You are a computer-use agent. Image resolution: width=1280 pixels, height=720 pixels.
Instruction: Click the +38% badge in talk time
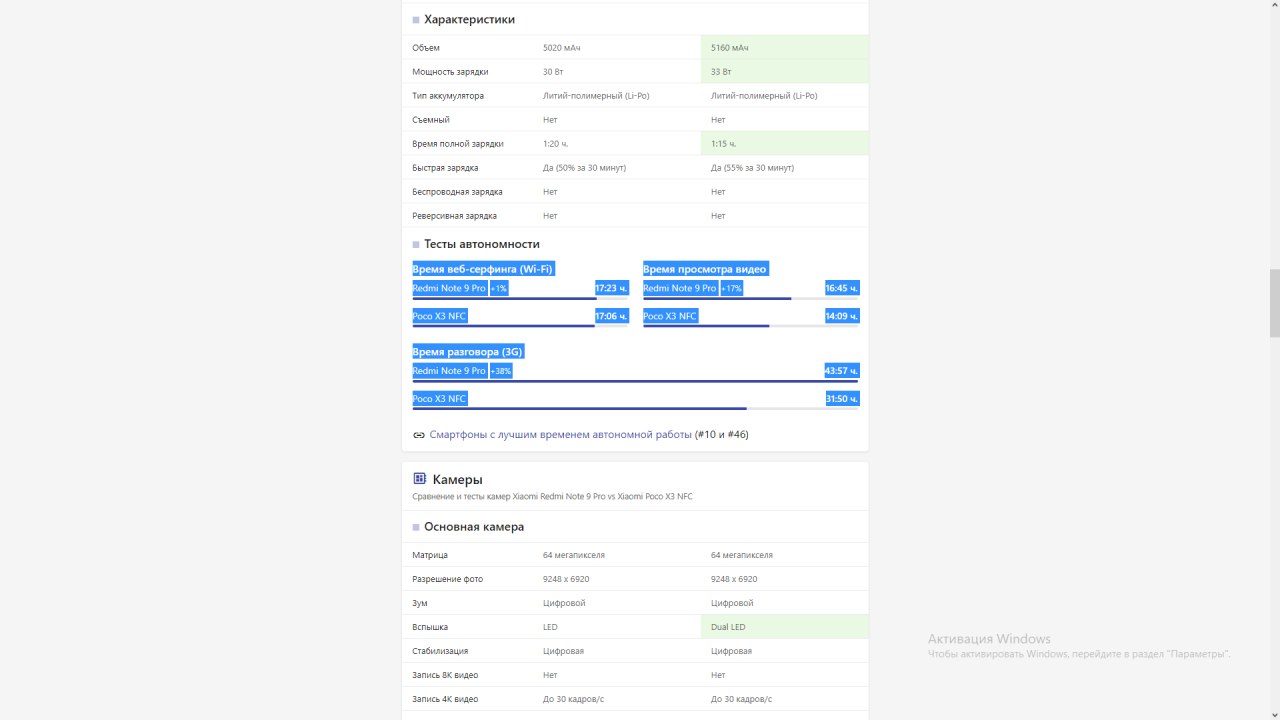501,371
